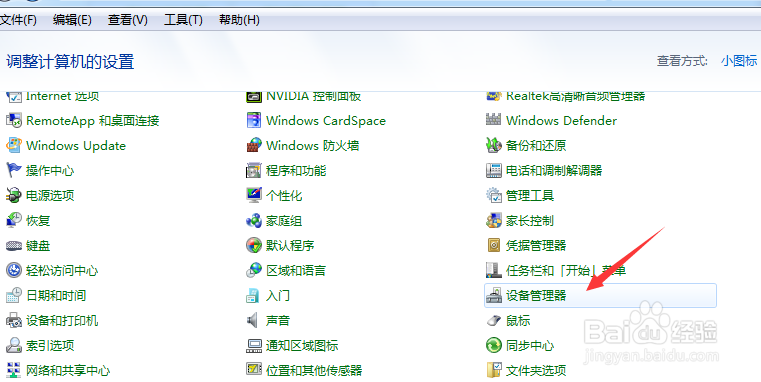Open the 默认程序 icon
Screen dimensions: 761x382
pyautogui.click(x=254, y=246)
